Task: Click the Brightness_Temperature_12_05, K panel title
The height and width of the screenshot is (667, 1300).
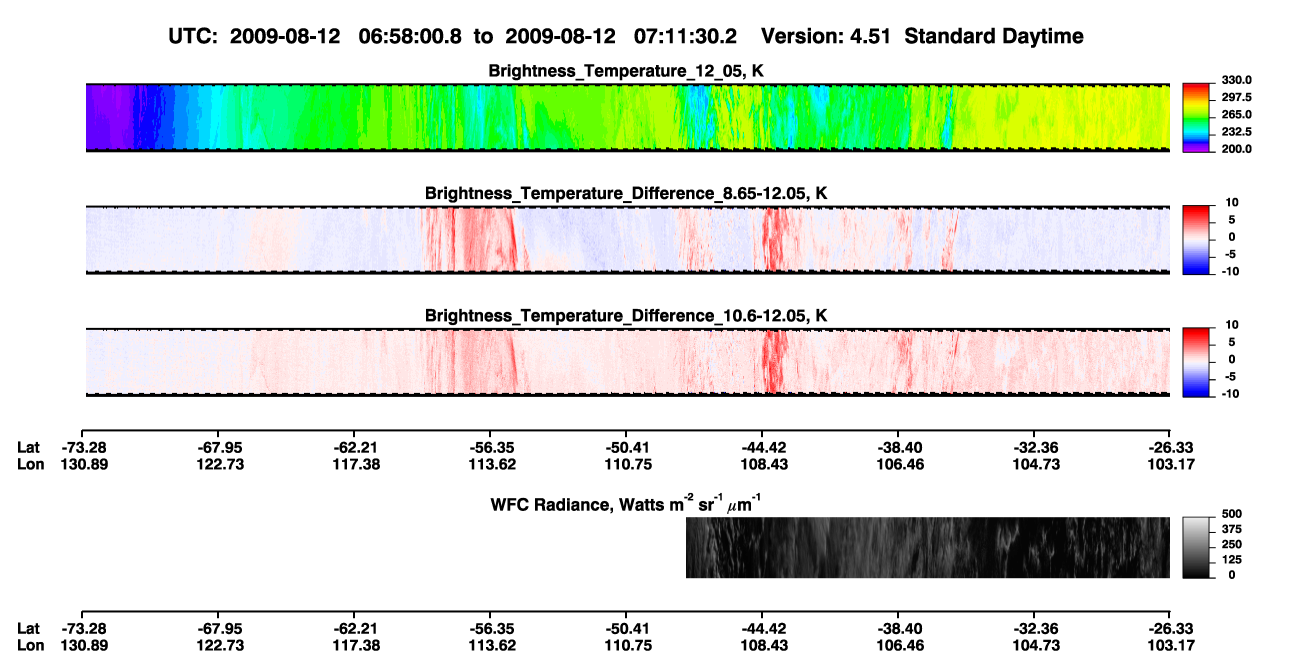Action: pos(627,71)
